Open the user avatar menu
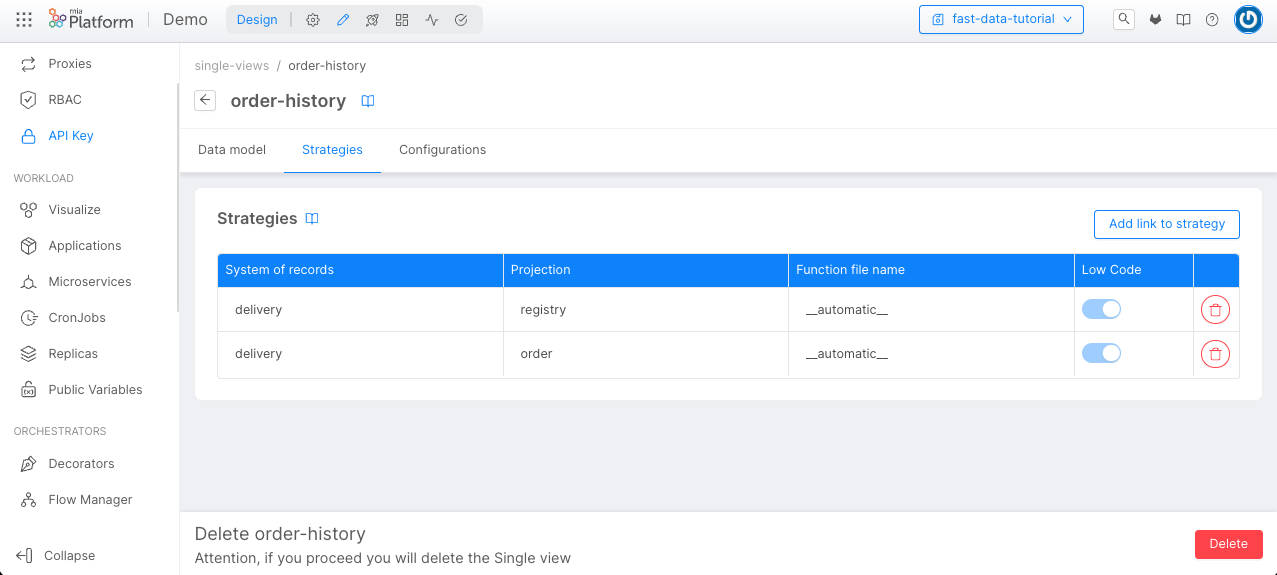This screenshot has width=1277, height=575. tap(1247, 20)
